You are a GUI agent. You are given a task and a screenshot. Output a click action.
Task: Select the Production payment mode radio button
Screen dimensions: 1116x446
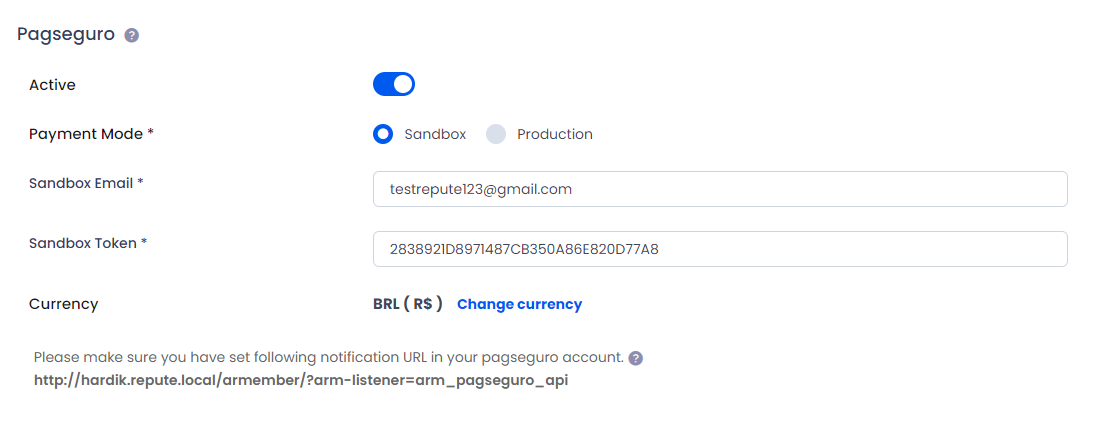[496, 134]
